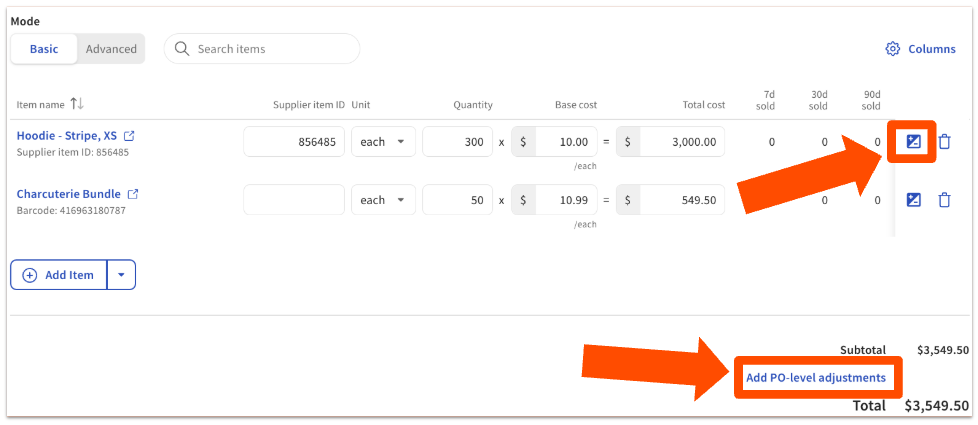
Task: Open the Add Item dropdown arrow
Action: (121, 275)
